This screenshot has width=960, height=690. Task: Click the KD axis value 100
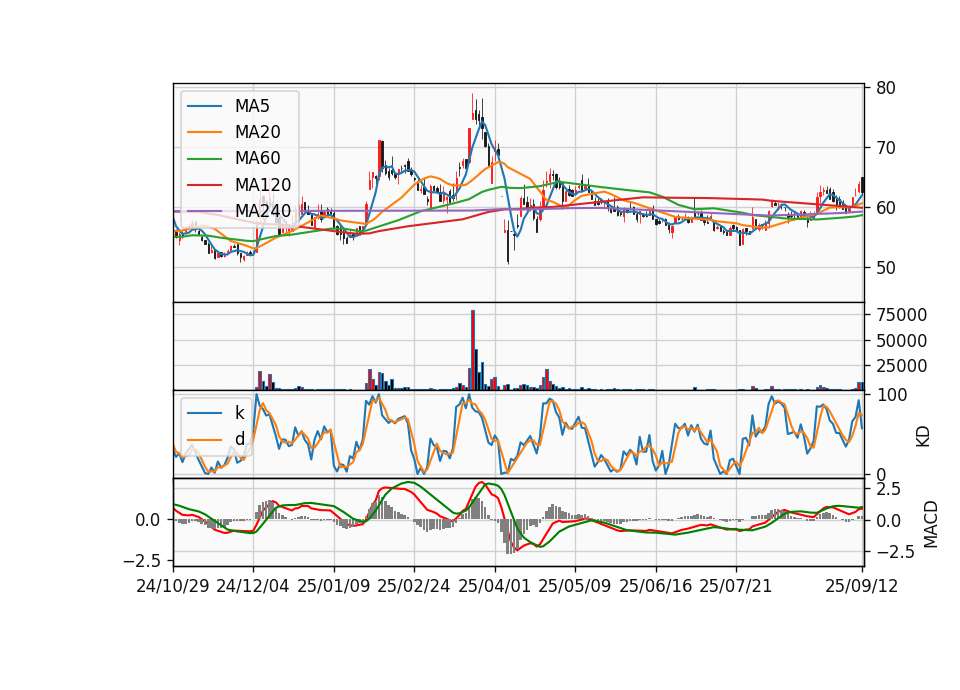pyautogui.click(x=892, y=395)
